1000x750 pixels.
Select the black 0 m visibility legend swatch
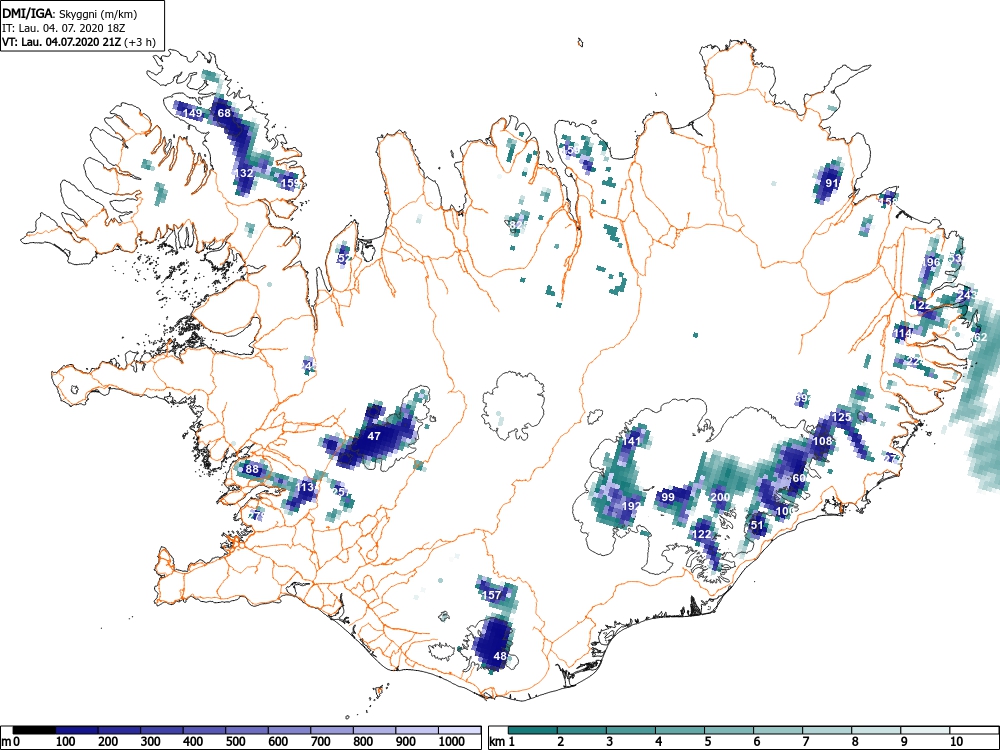pos(34,730)
